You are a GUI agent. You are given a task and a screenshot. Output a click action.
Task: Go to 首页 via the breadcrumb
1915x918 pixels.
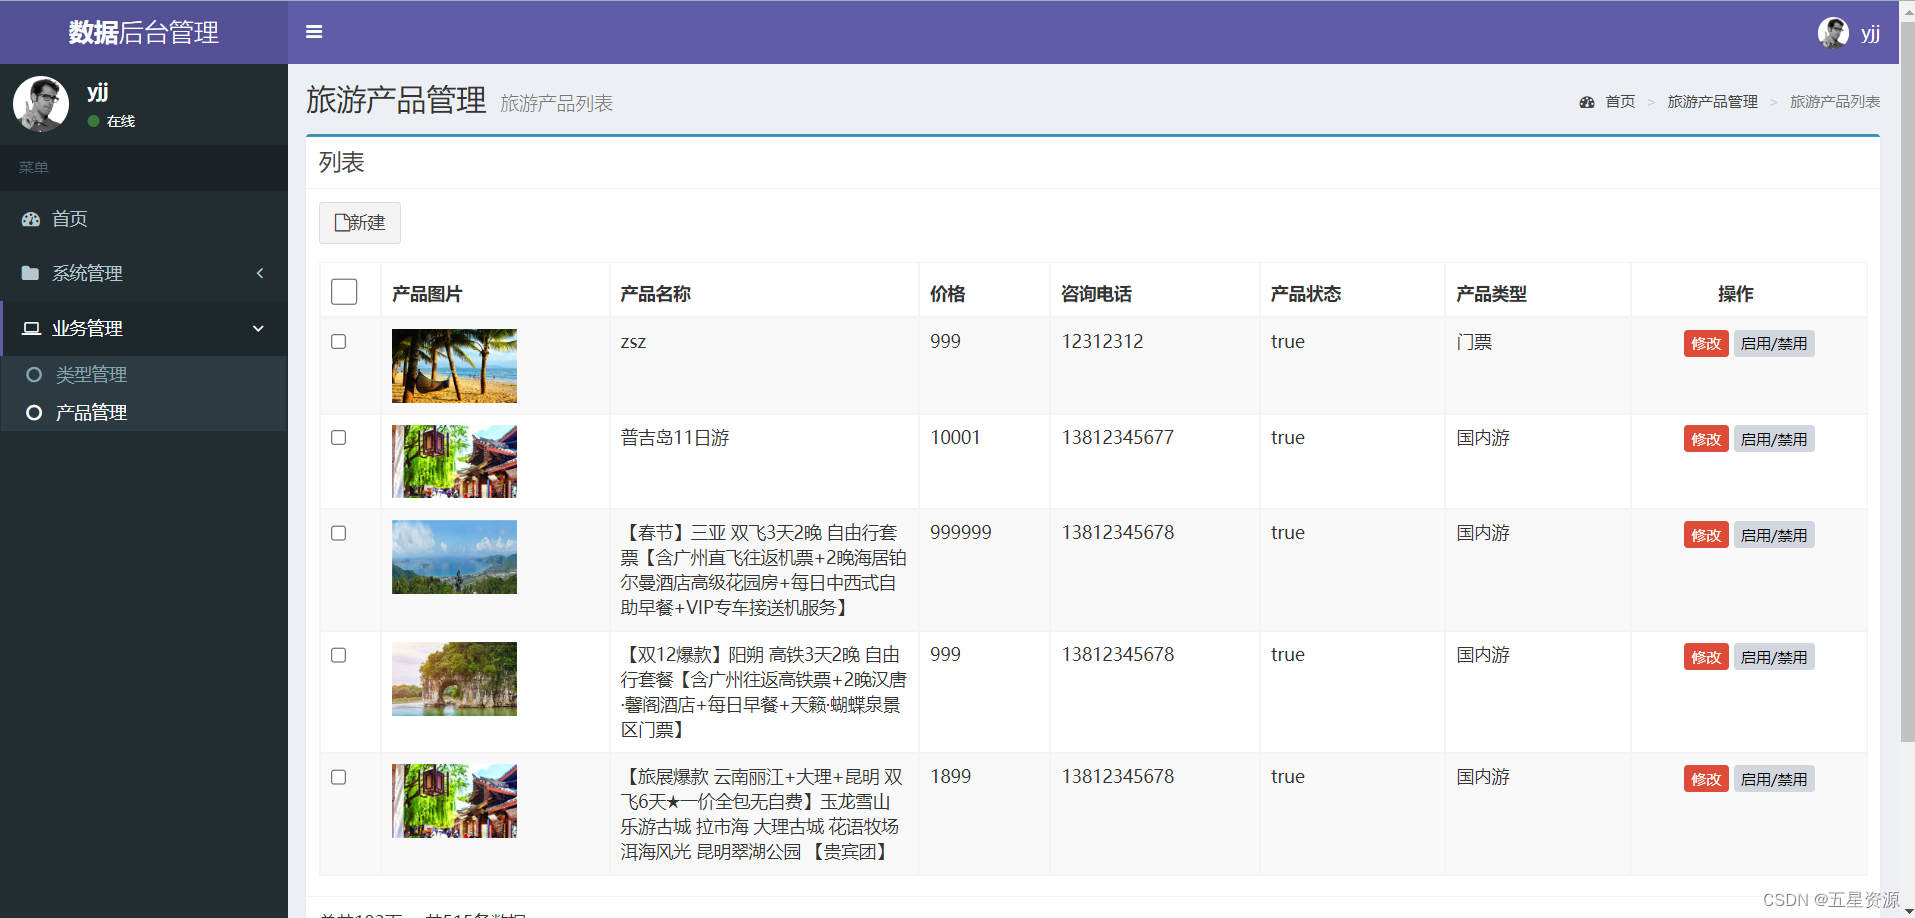1620,102
